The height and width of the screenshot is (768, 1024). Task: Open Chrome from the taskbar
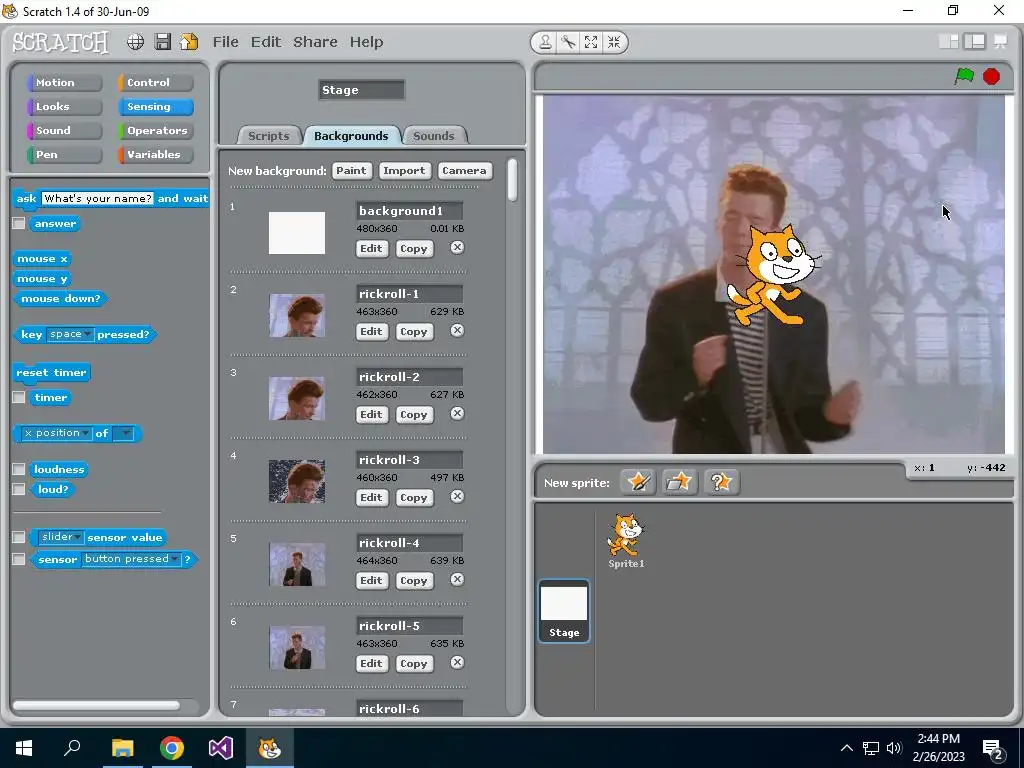172,748
